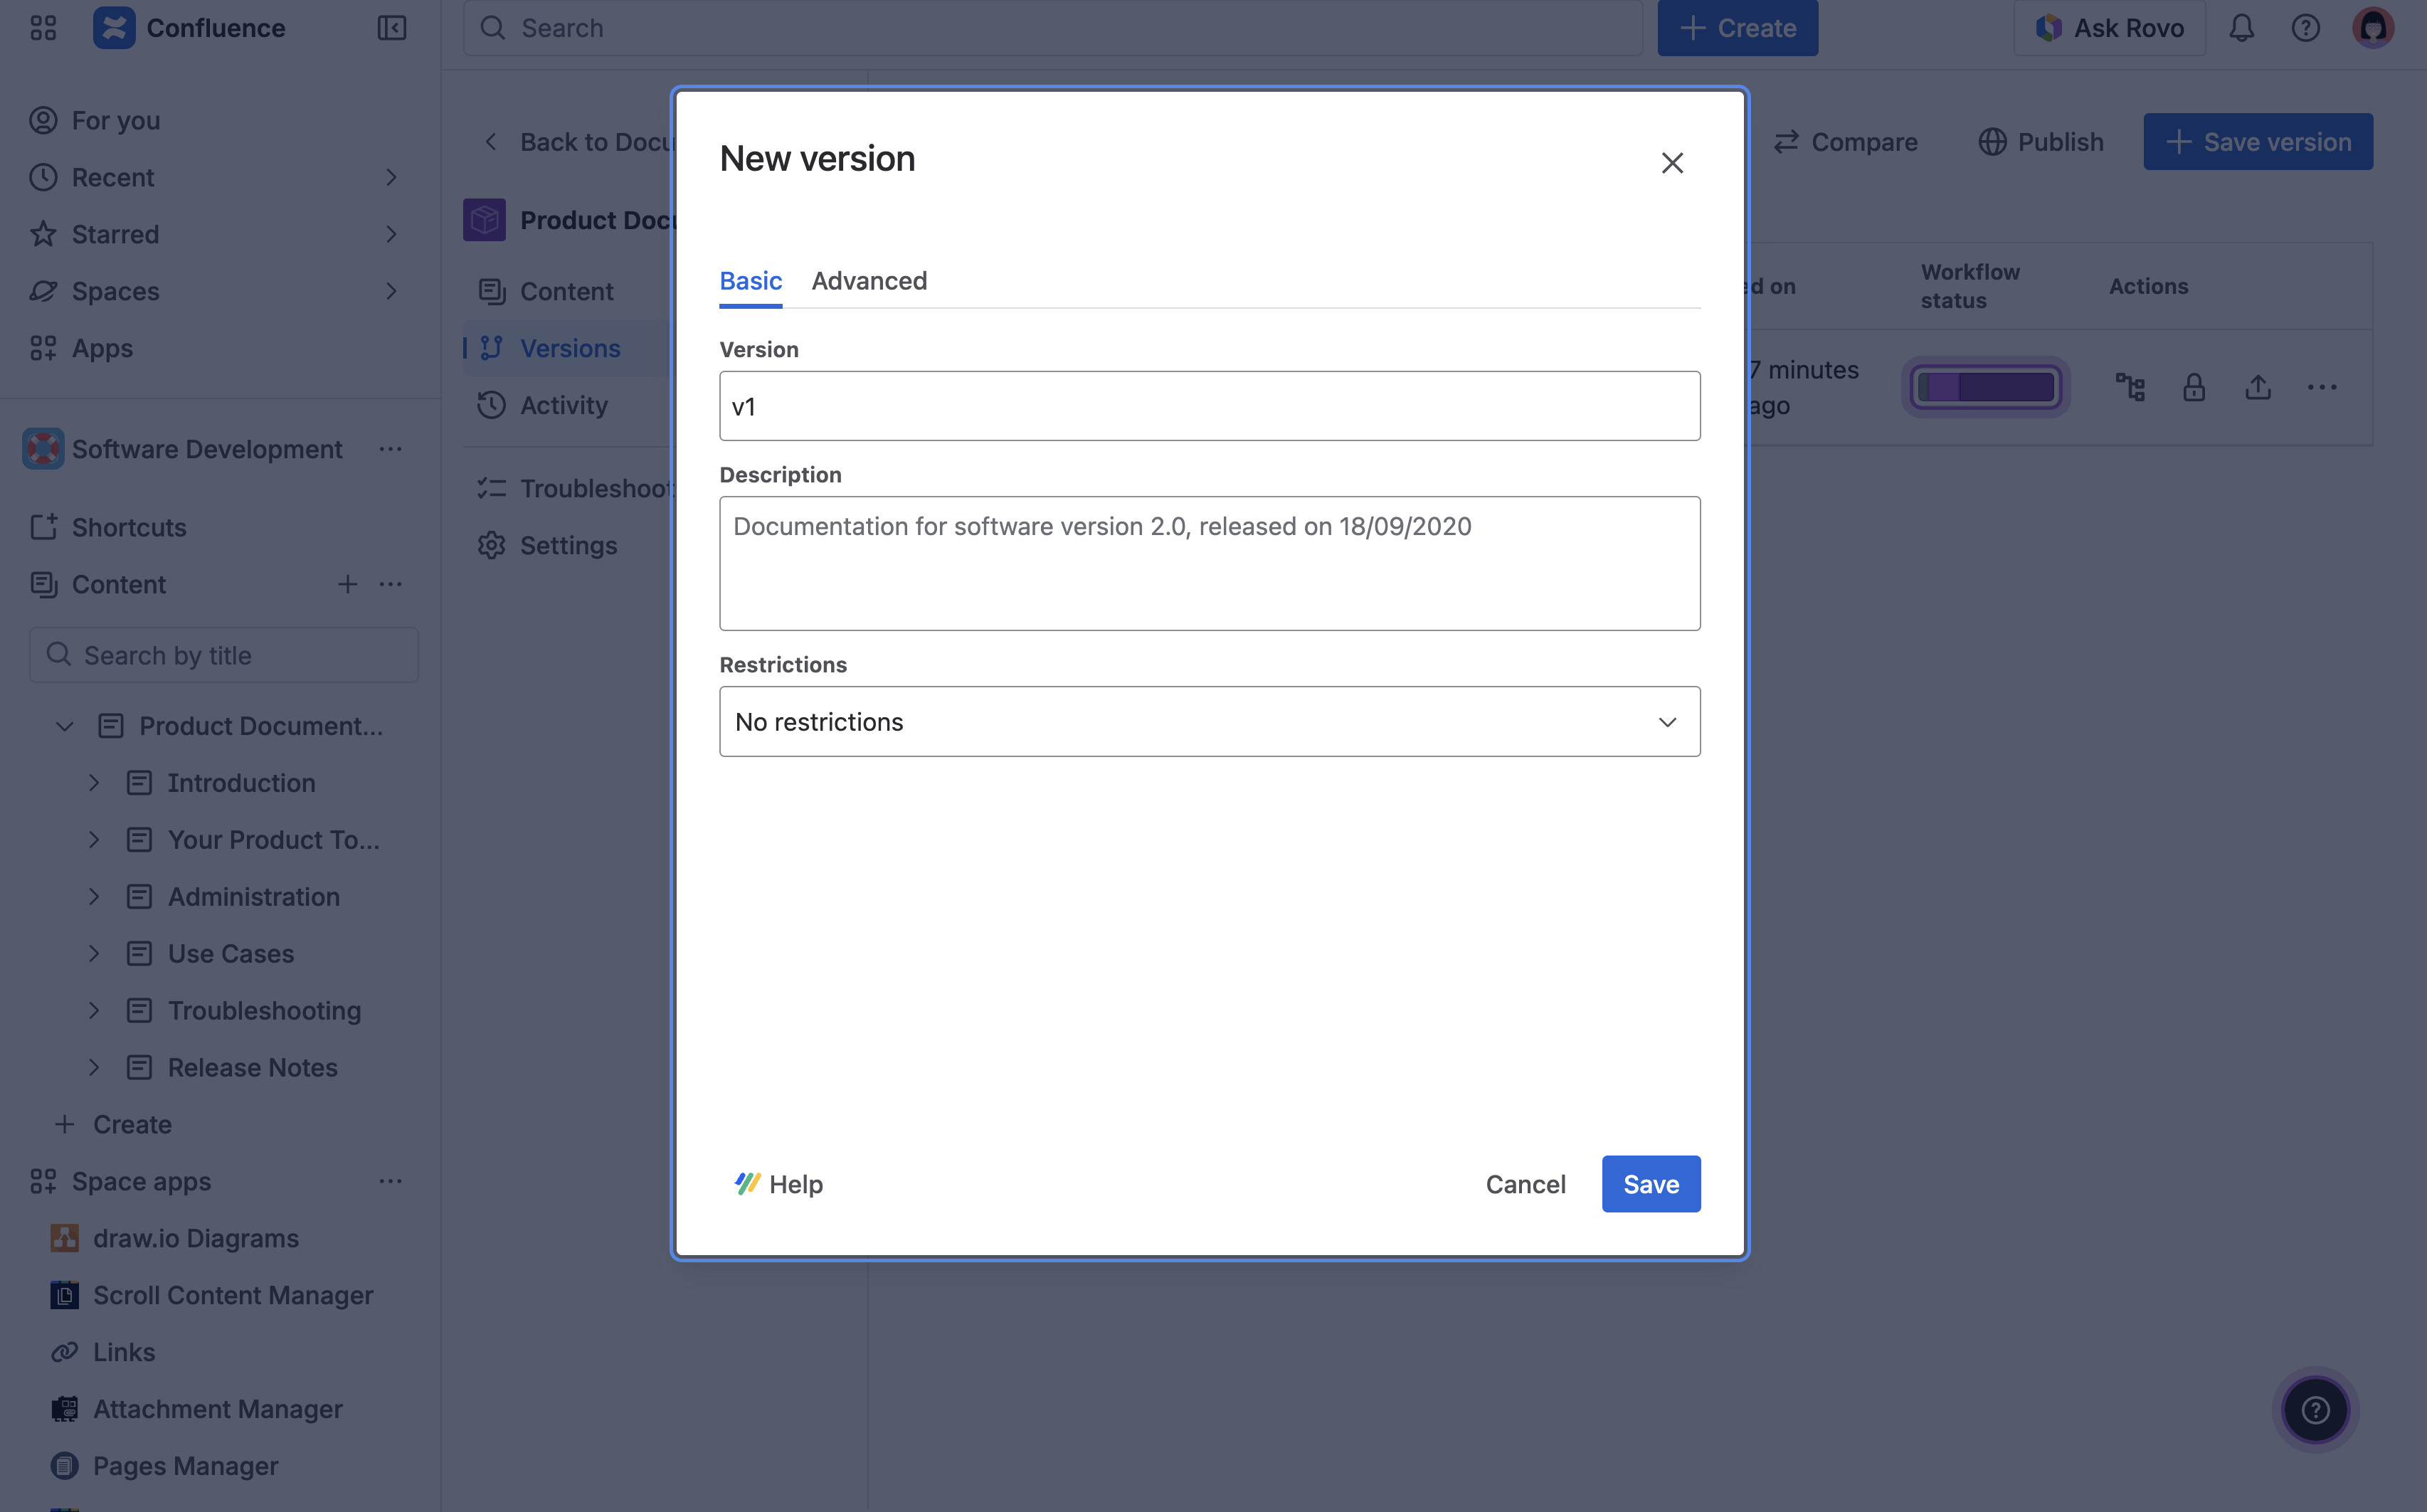Expand the Release Notes page in the tree
2427x1512 pixels.
pos(95,1067)
